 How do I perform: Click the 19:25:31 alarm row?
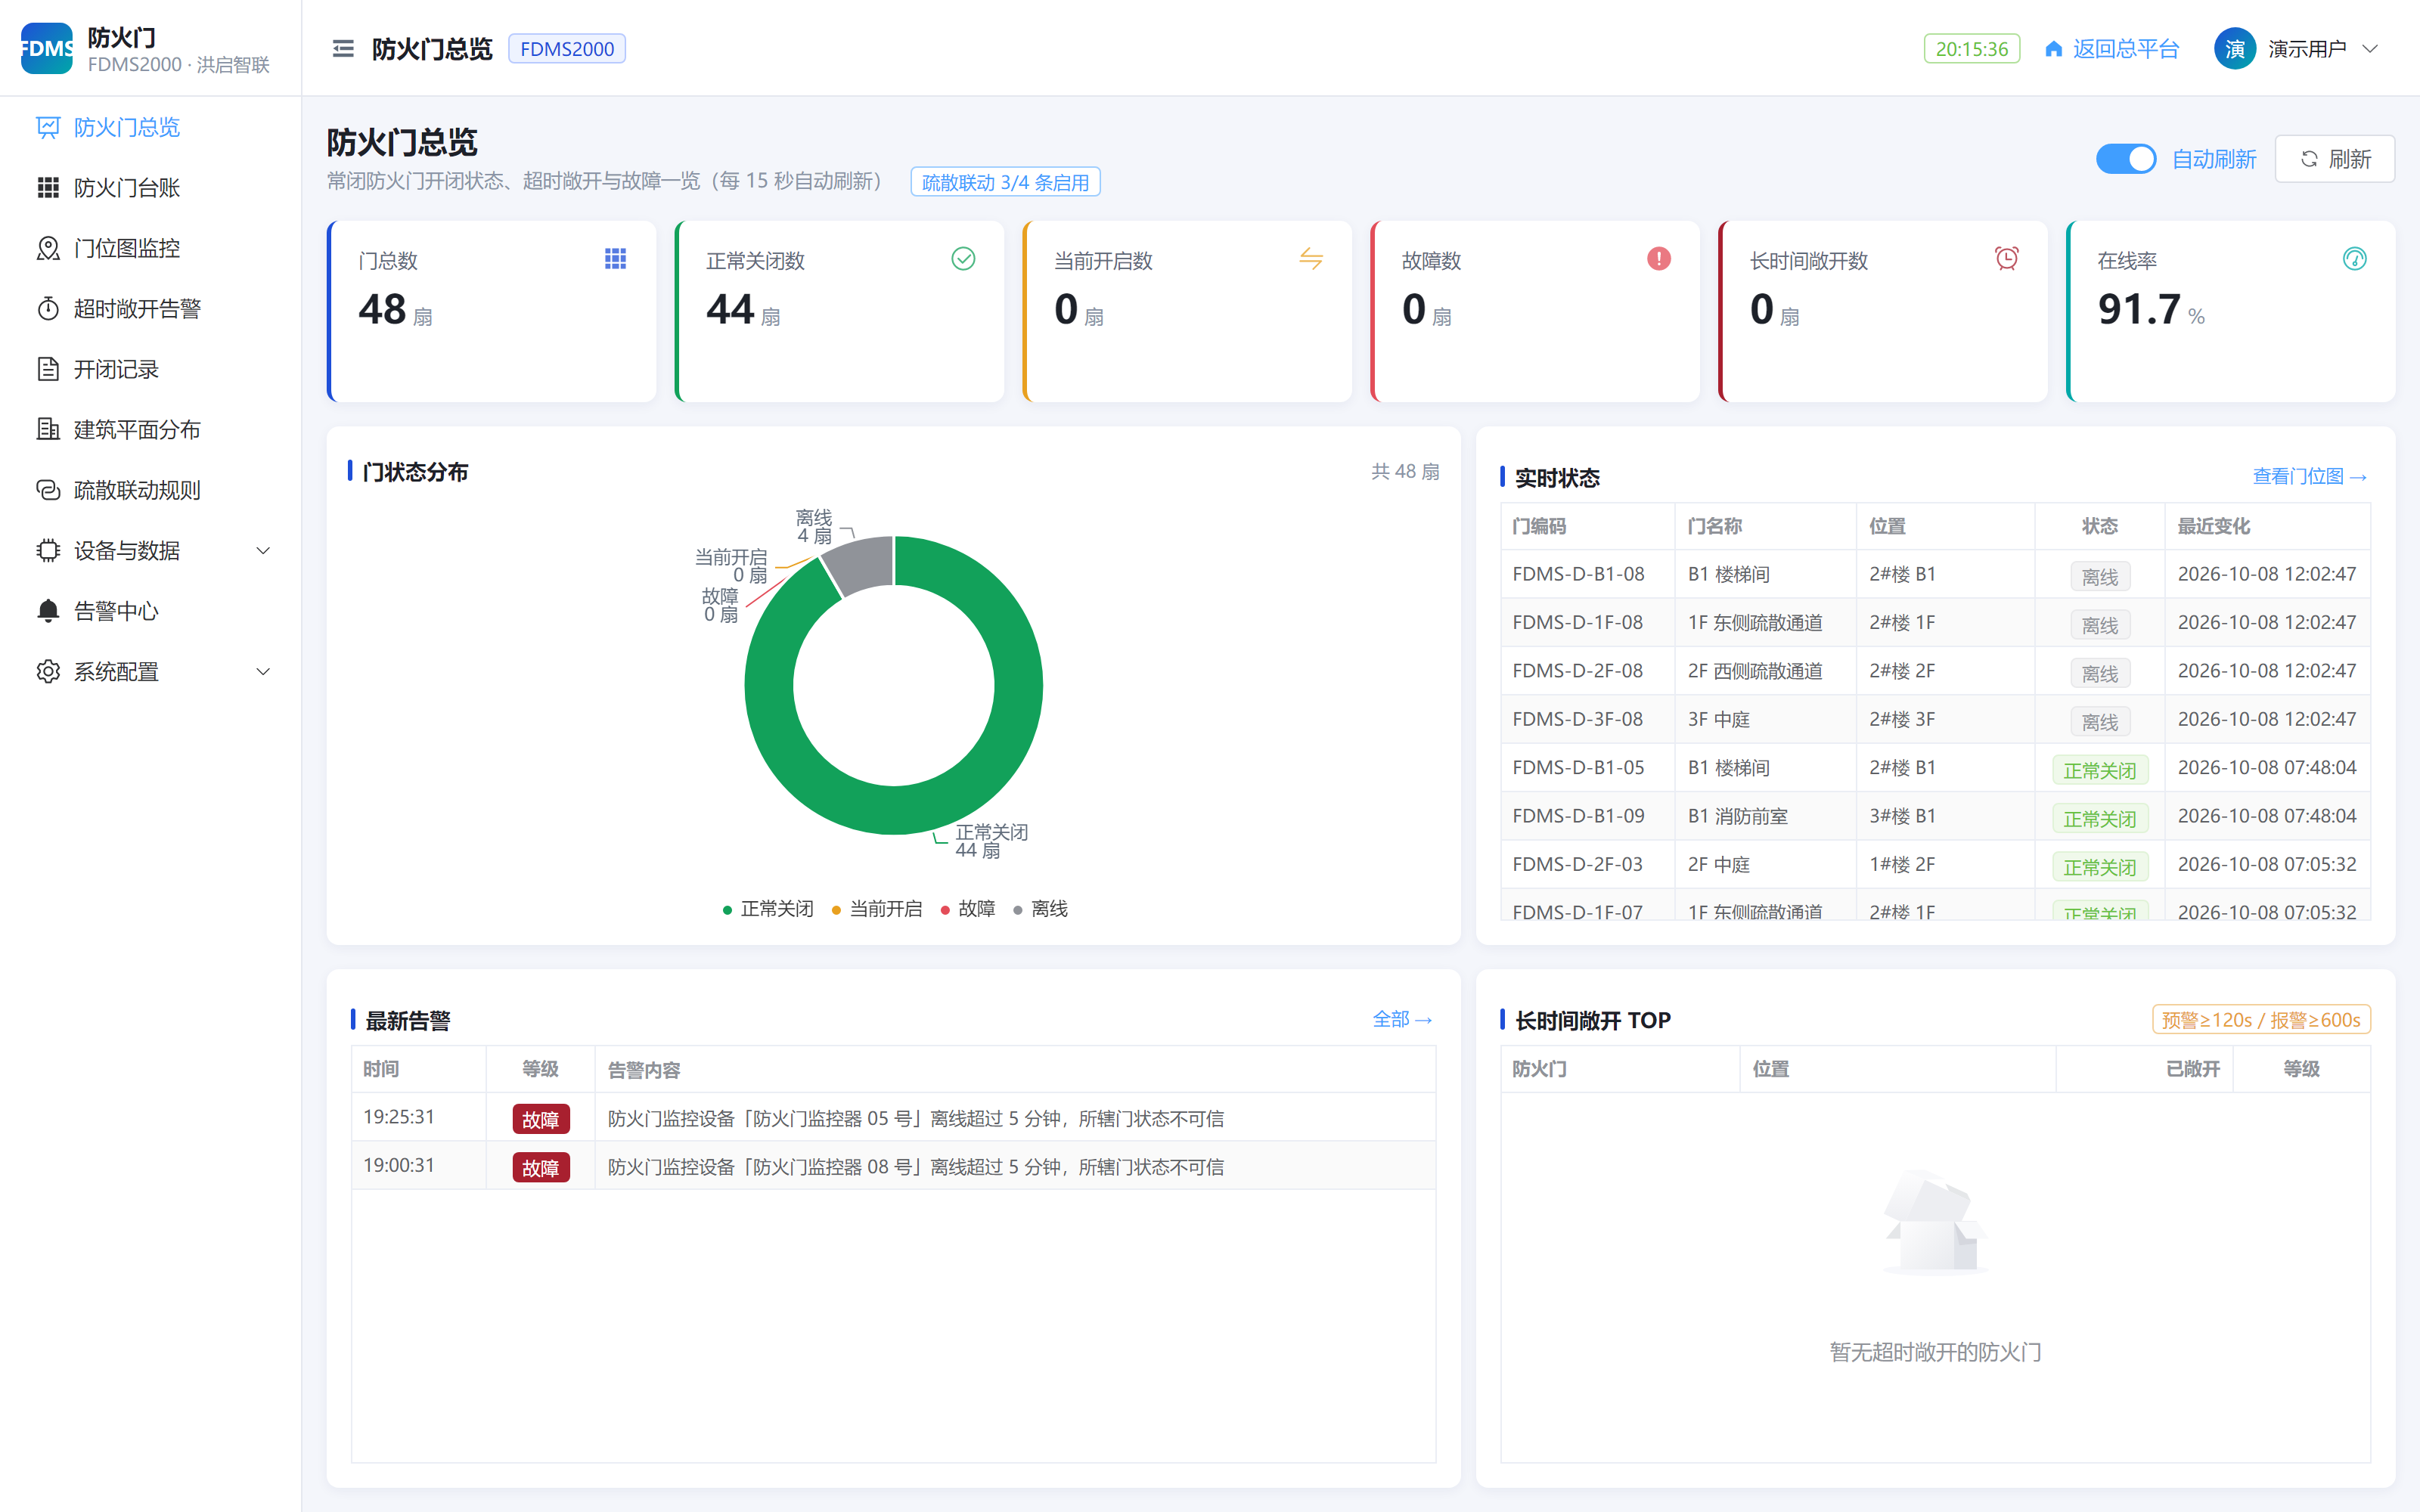tap(893, 1117)
